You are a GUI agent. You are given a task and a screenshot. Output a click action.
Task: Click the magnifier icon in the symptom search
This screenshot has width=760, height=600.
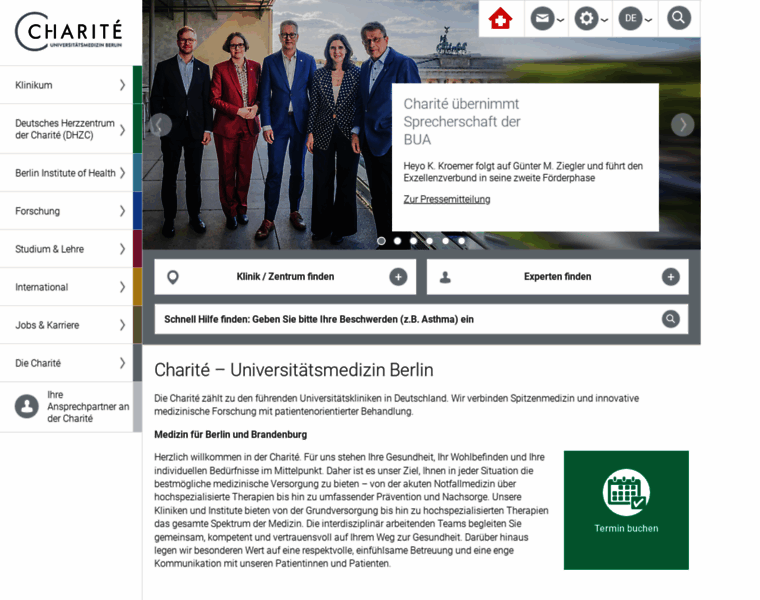click(671, 319)
